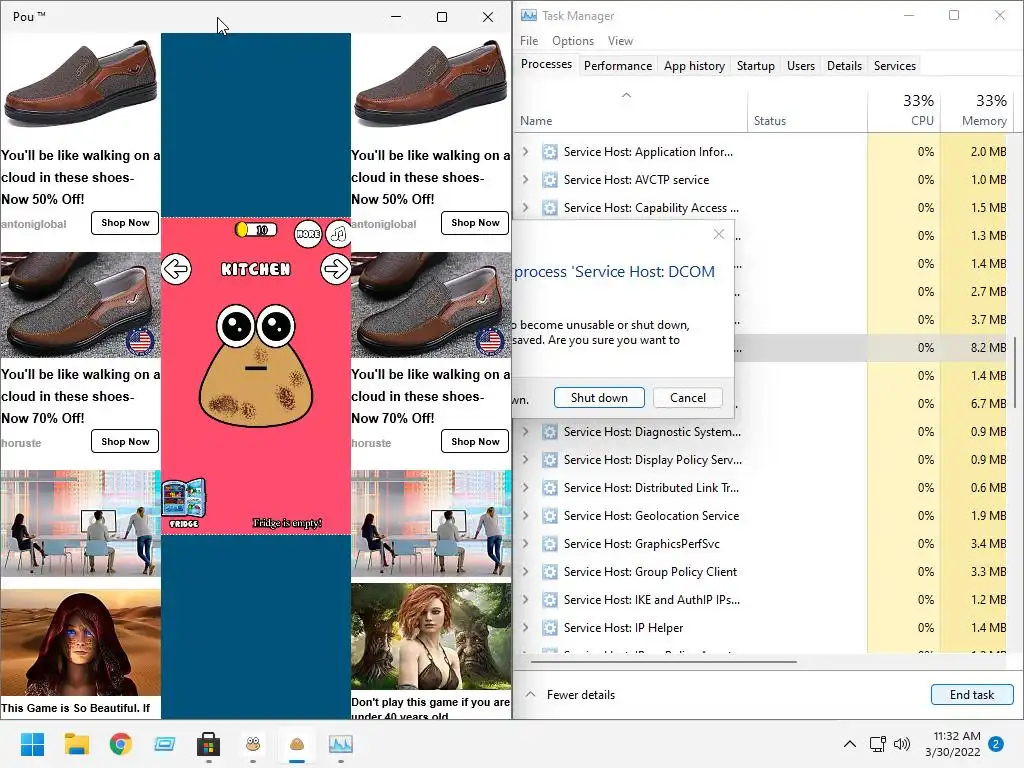
Task: Expand Service Host: Geolocation Service row
Action: 526,516
